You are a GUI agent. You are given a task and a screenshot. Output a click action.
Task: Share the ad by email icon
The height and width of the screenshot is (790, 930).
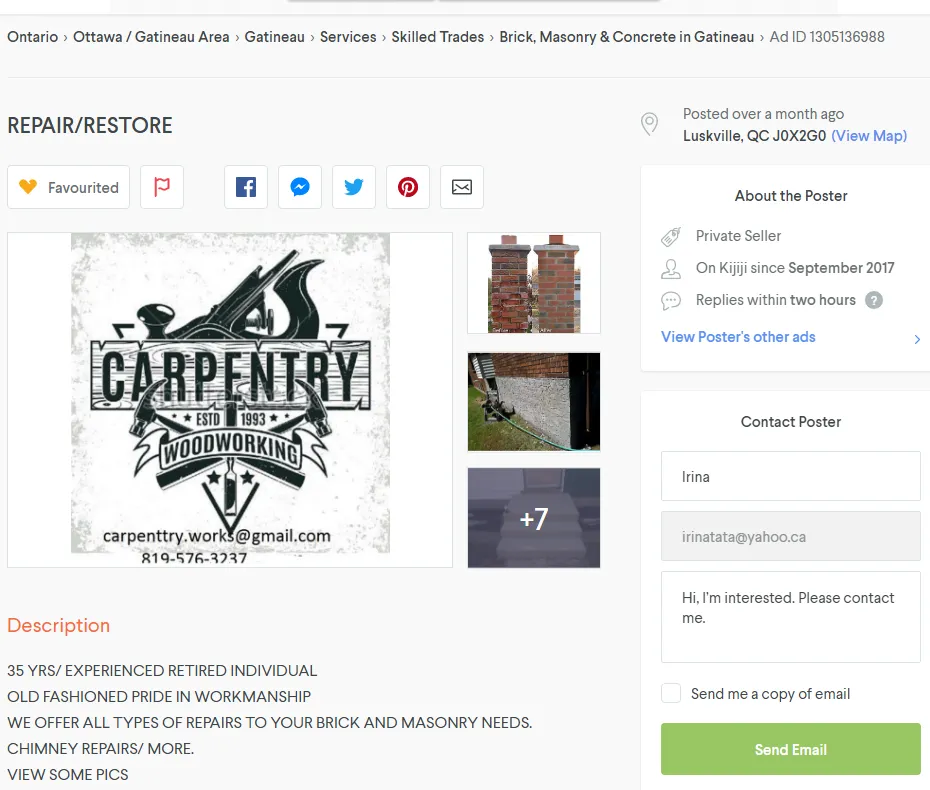(x=461, y=187)
